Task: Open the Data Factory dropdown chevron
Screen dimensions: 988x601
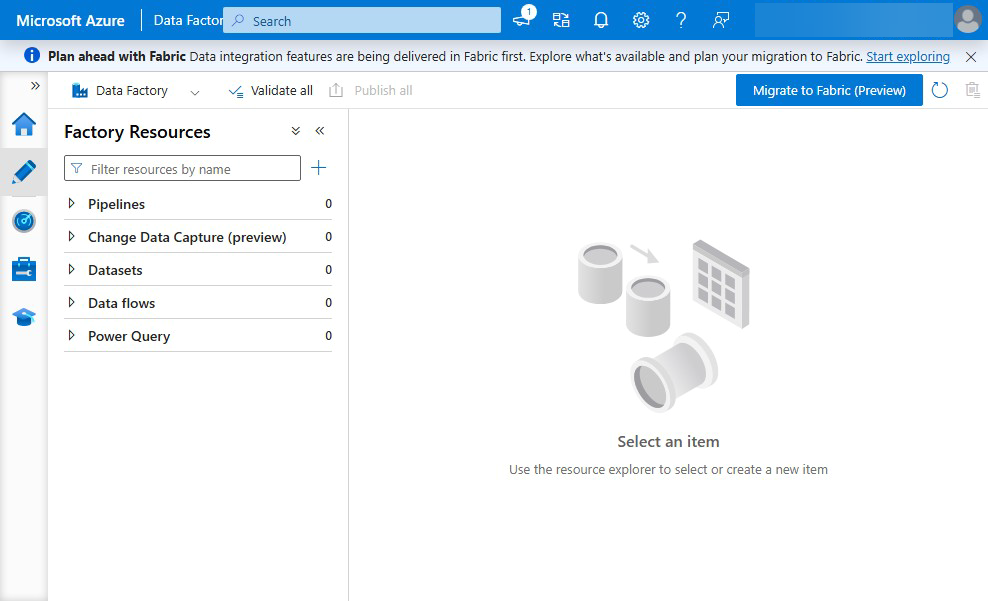Action: [195, 93]
